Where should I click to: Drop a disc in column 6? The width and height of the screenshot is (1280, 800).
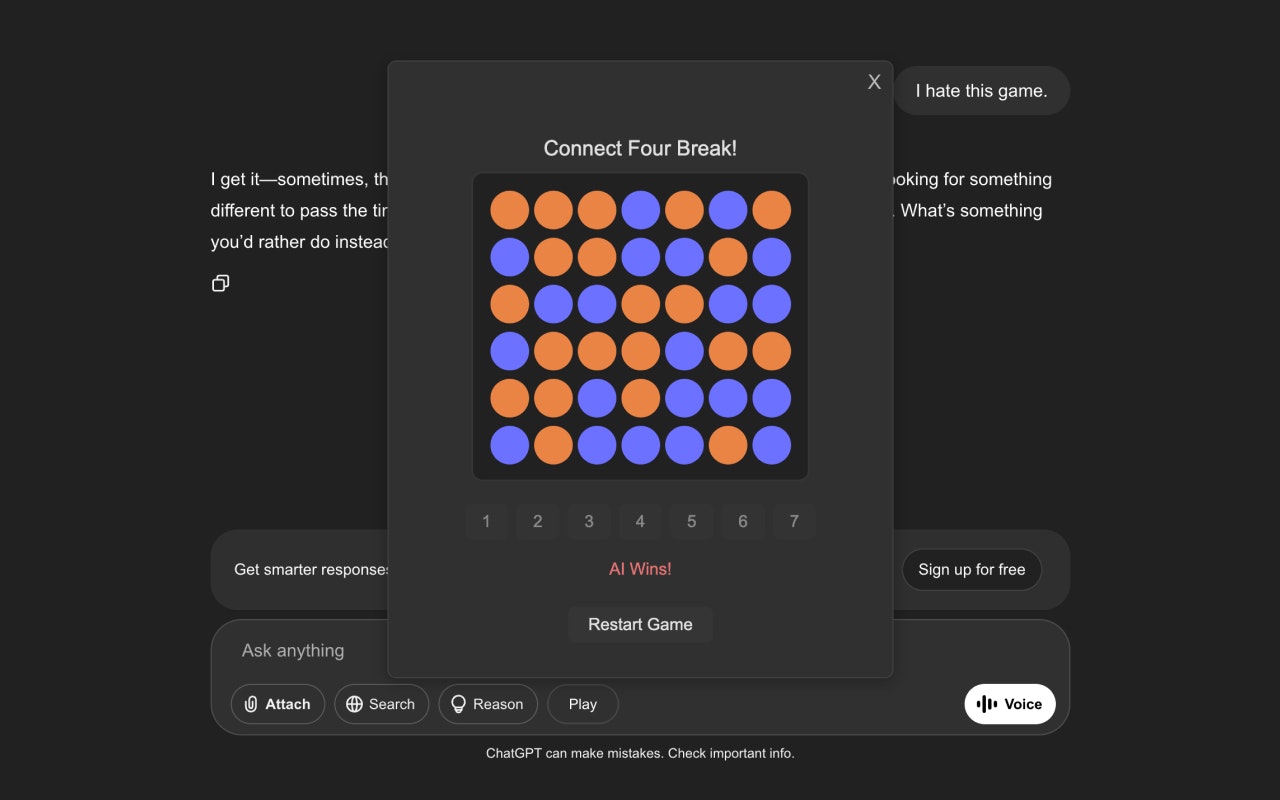coord(743,521)
